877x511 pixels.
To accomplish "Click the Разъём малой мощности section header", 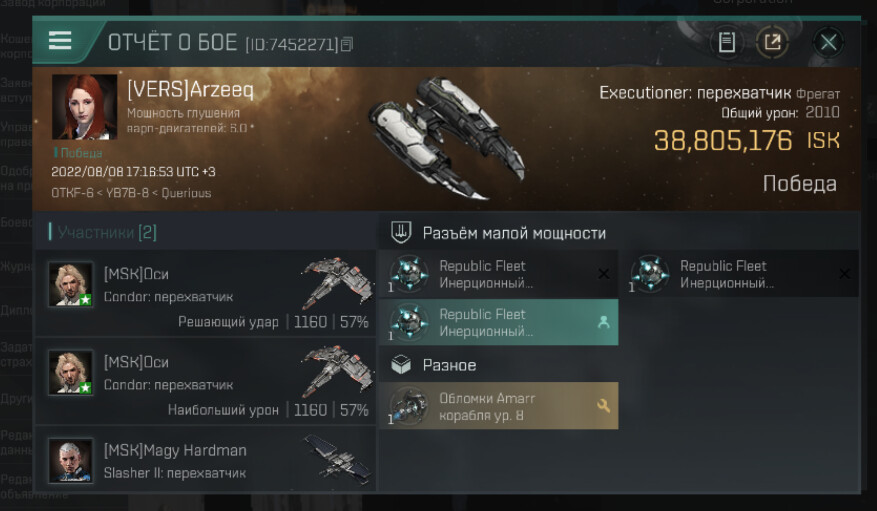I will pos(513,233).
